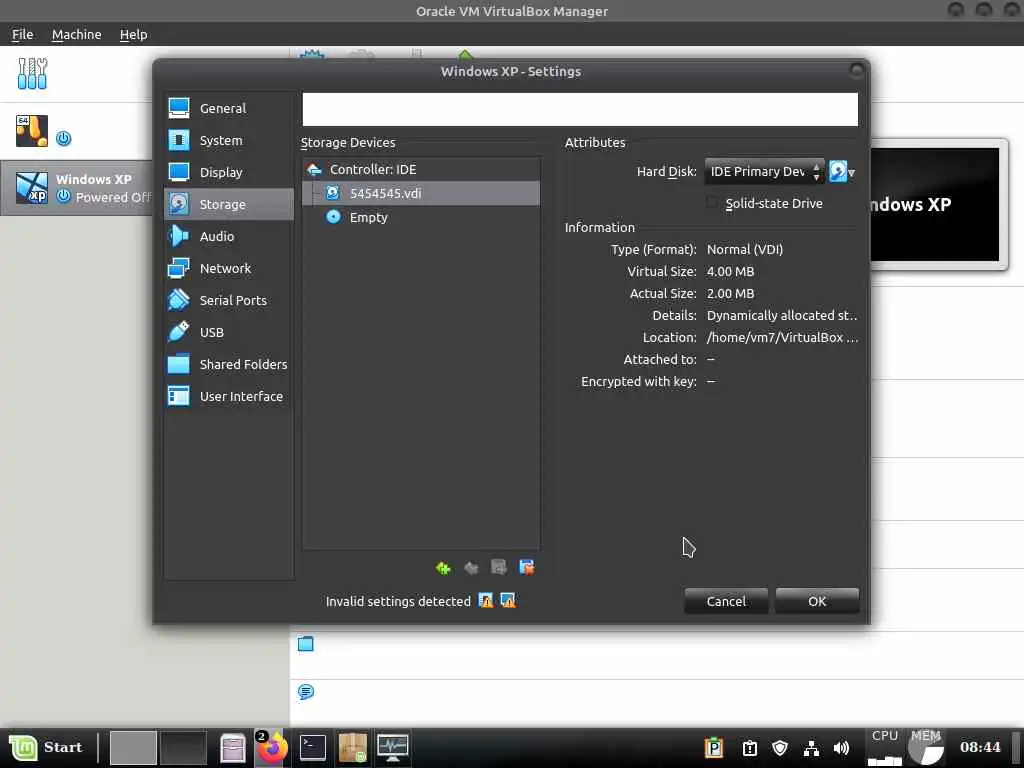
Task: Click the Add Attachment icon
Action: (499, 568)
